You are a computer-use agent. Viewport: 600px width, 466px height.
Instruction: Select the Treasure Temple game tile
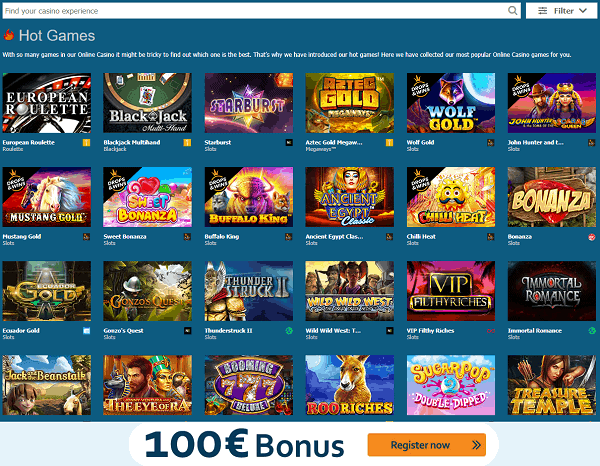pyautogui.click(x=552, y=385)
